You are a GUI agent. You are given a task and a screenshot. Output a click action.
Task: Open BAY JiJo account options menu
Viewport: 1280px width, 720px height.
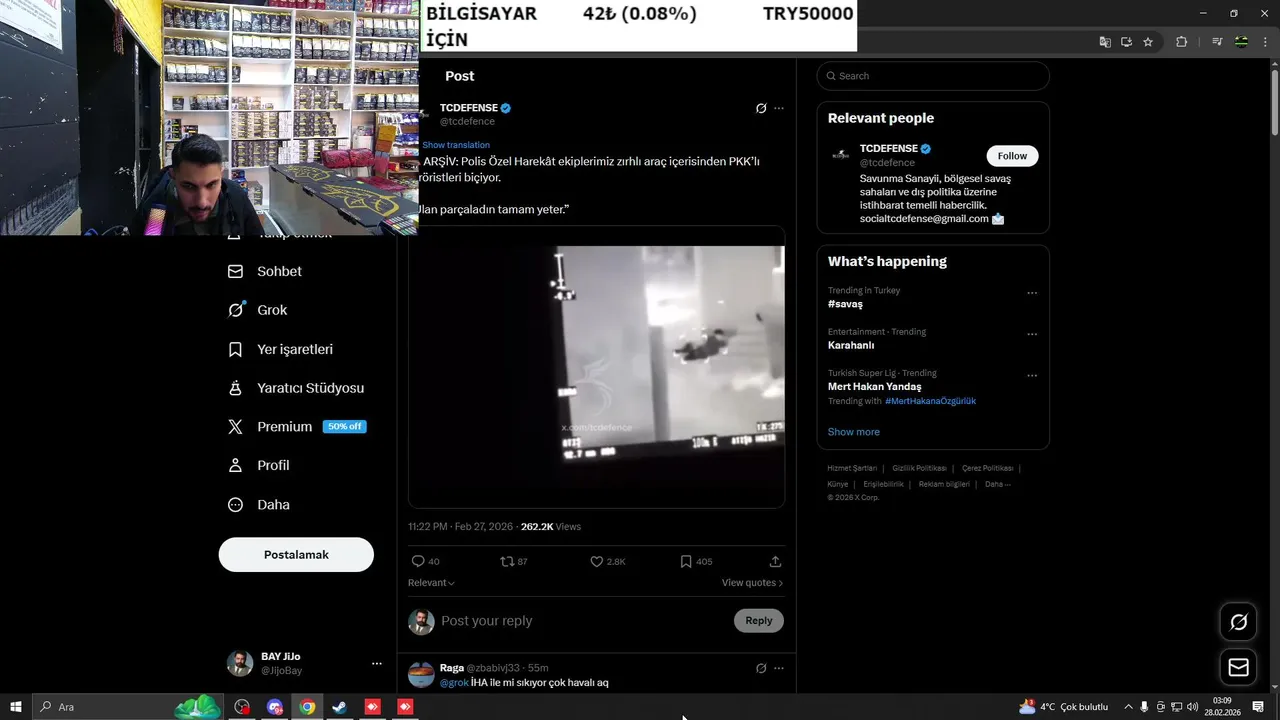click(377, 663)
